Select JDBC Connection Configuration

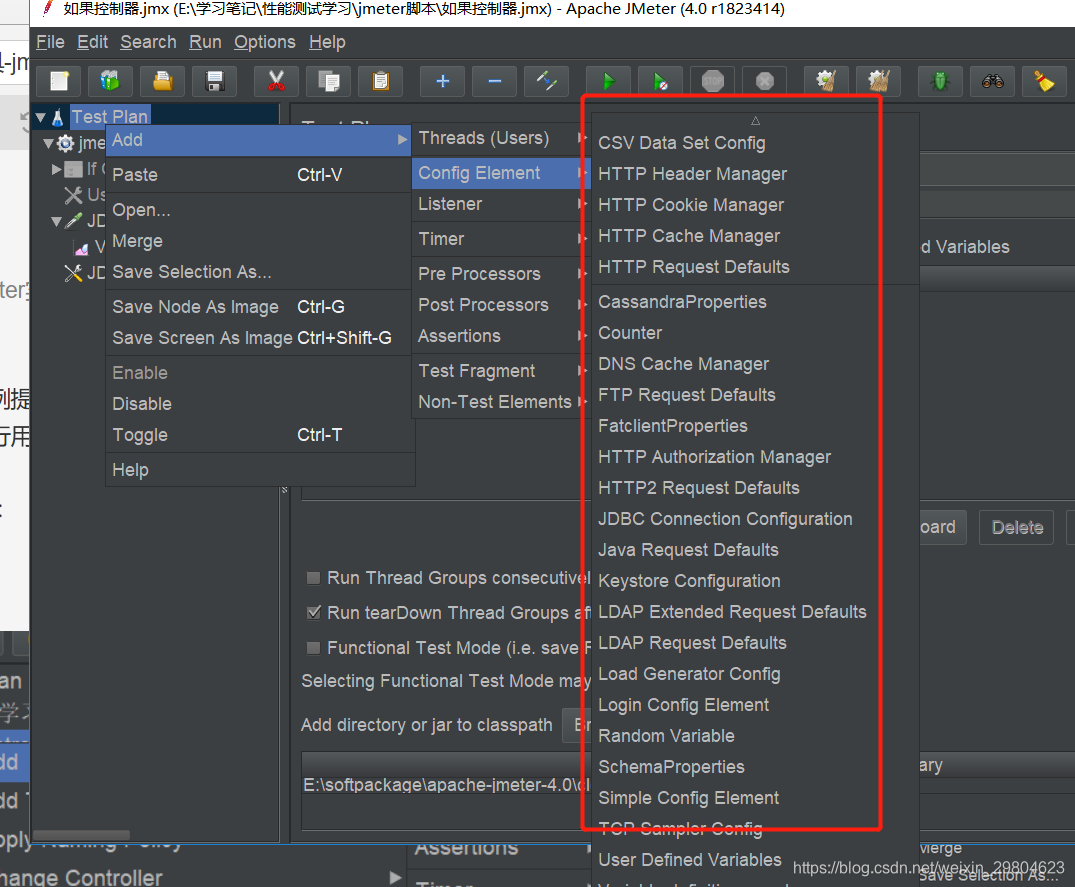(x=754, y=519)
